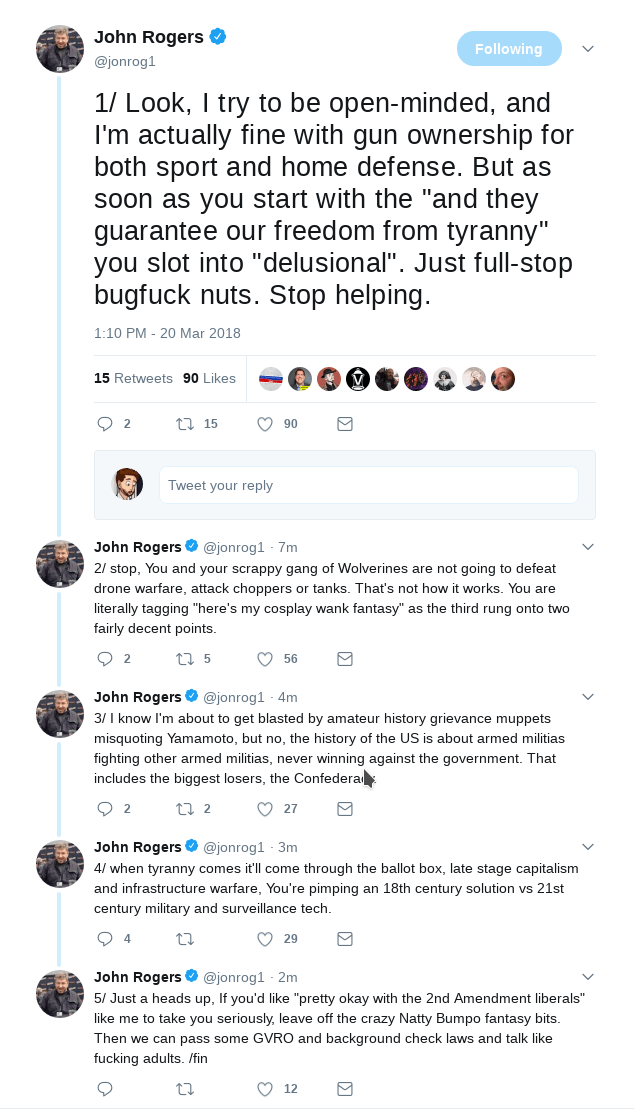The height and width of the screenshot is (1109, 634).
Task: View the 90 Likes list
Action: point(209,378)
